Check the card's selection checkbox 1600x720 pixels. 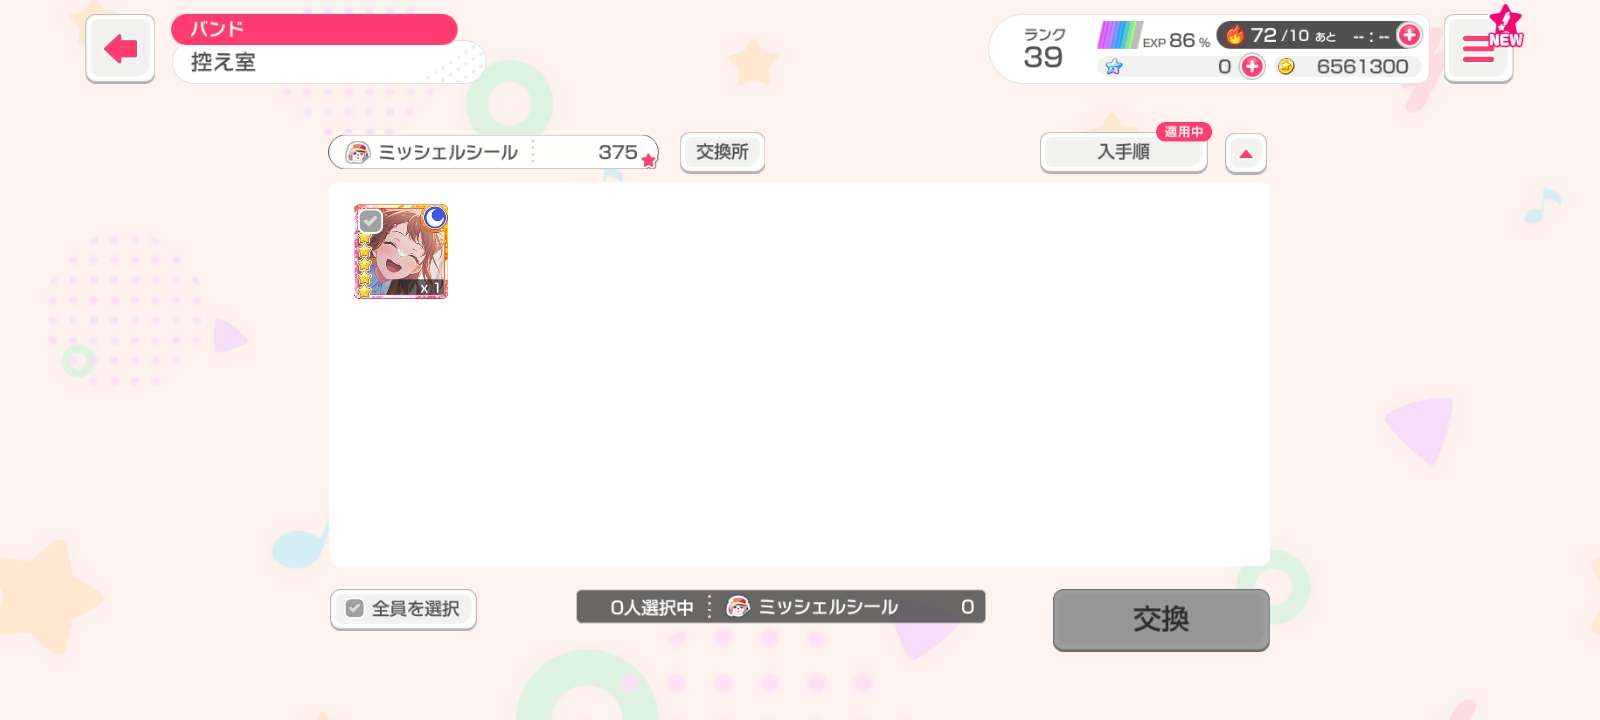(370, 221)
